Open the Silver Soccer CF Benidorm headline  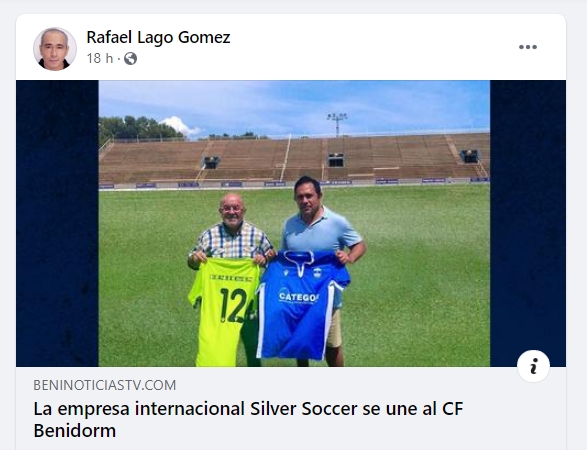248,419
